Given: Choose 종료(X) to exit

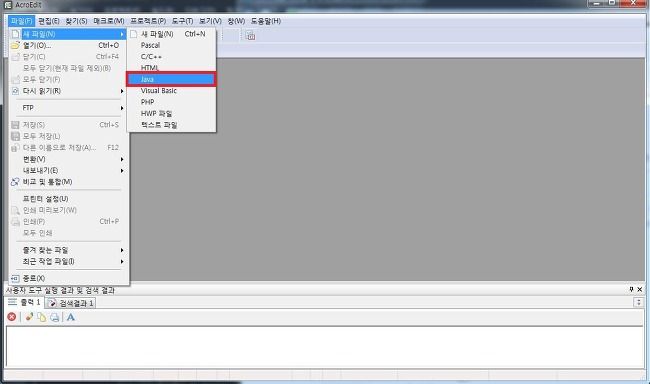Looking at the screenshot, I should [68, 278].
